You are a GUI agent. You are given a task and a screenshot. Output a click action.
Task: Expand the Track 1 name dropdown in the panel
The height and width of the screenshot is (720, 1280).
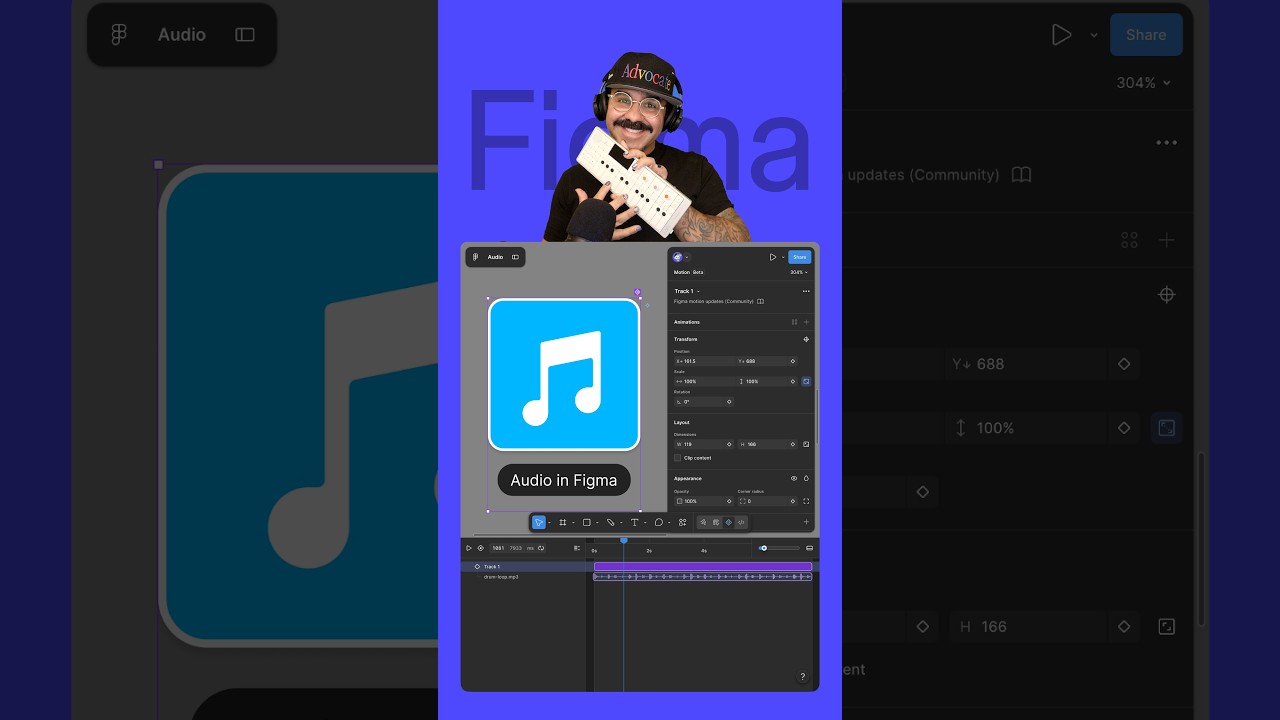click(x=698, y=291)
